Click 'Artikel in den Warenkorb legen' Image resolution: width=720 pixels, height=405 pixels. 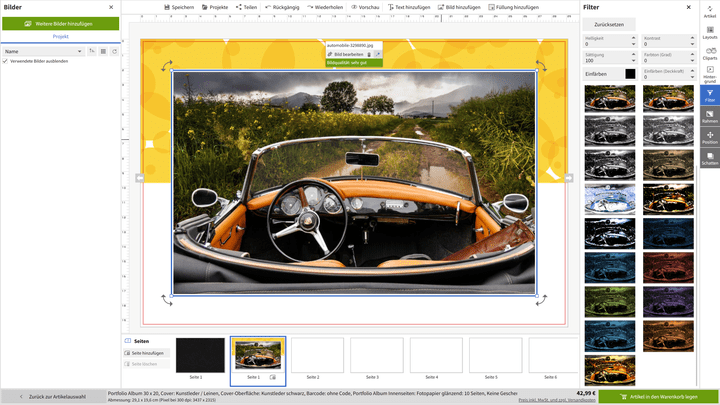pos(658,396)
